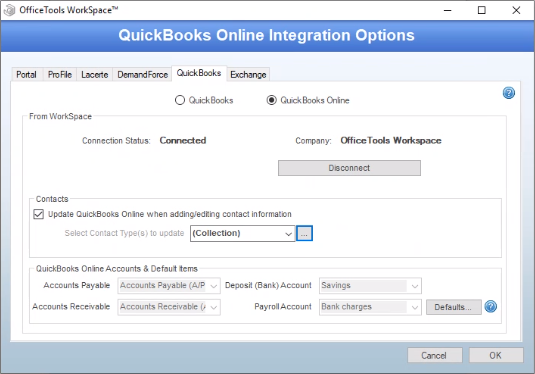The width and height of the screenshot is (535, 374).
Task: Minimize the OfficeTools WorkSpace window
Action: pos(447,10)
